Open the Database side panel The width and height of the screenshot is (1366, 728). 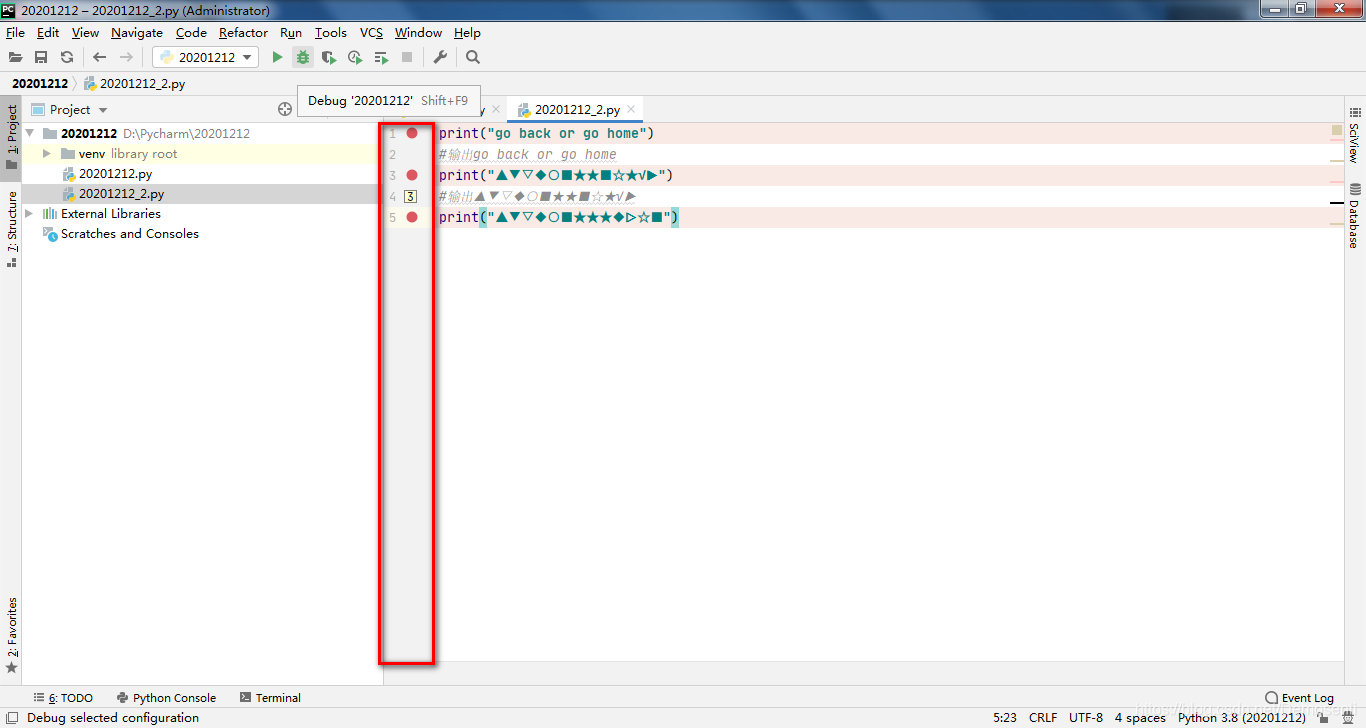pyautogui.click(x=1355, y=215)
